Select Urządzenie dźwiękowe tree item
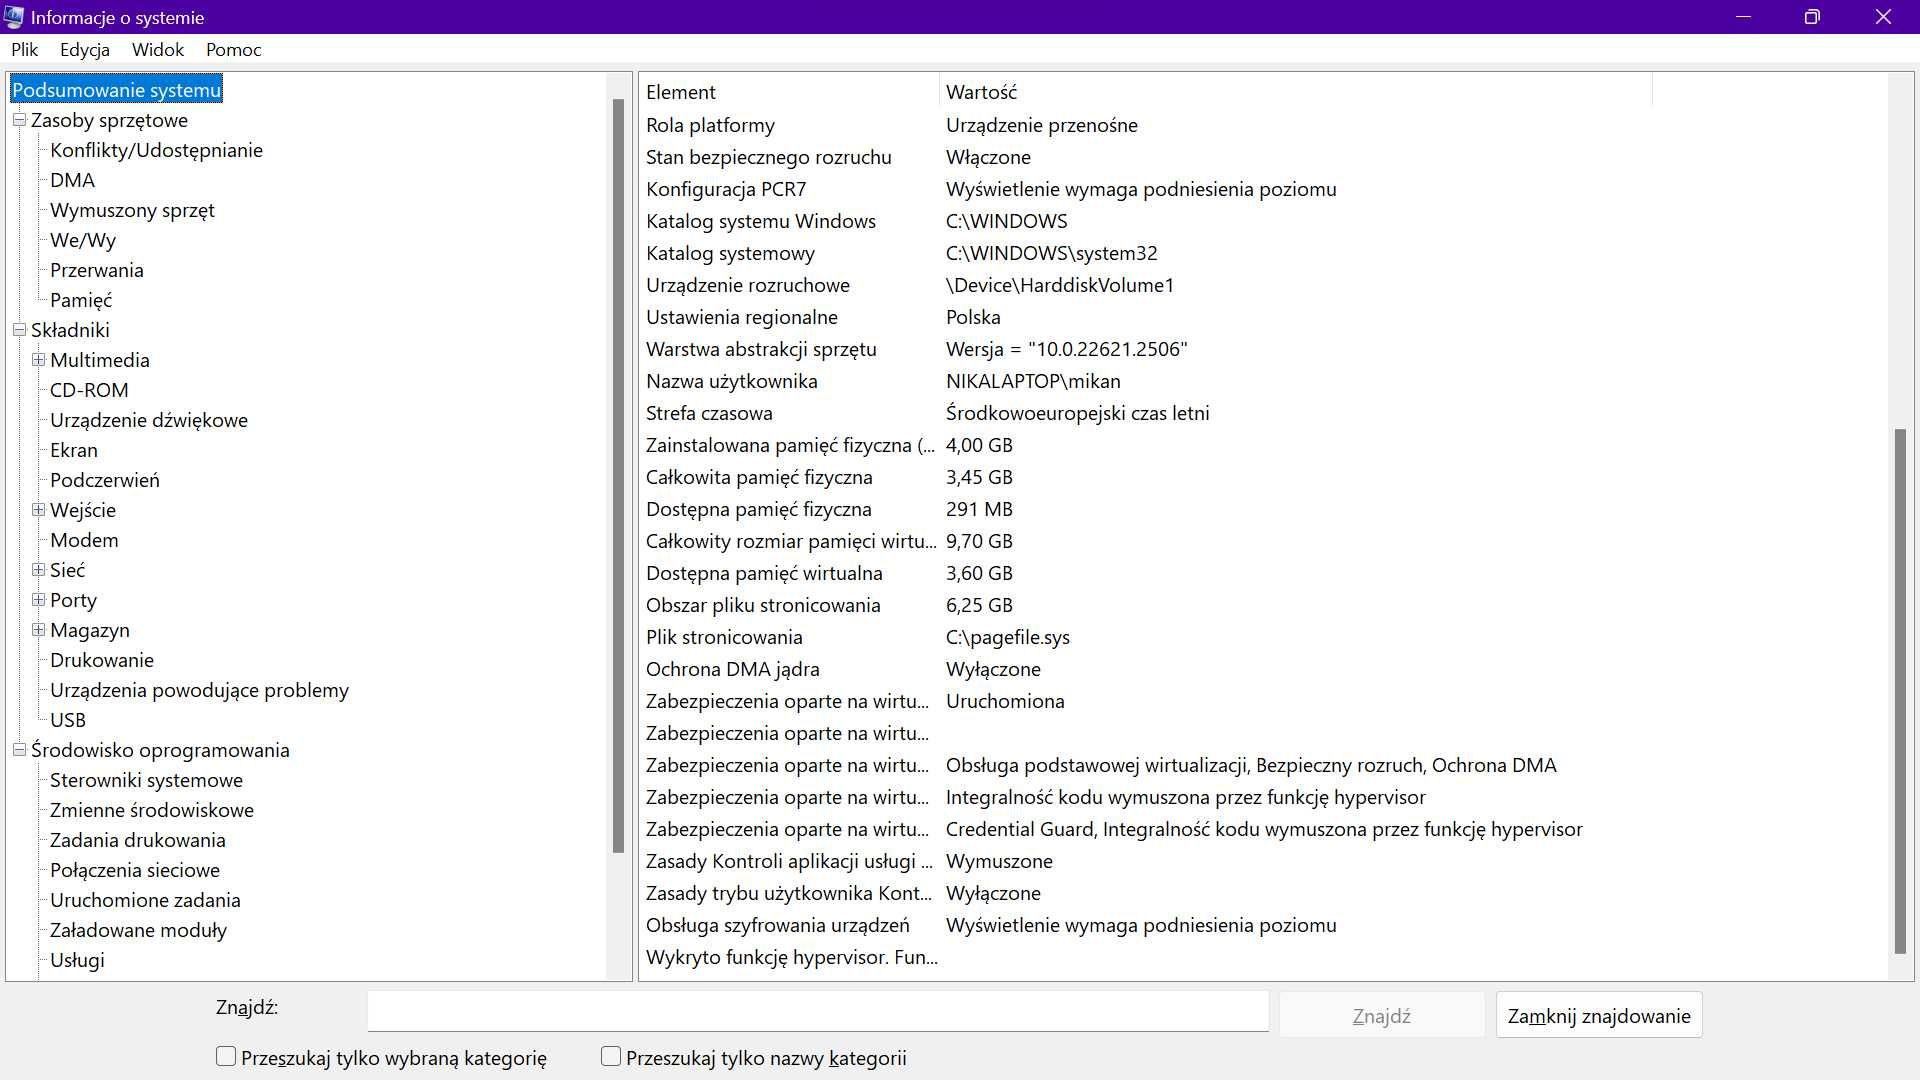1920x1080 pixels. coord(149,420)
